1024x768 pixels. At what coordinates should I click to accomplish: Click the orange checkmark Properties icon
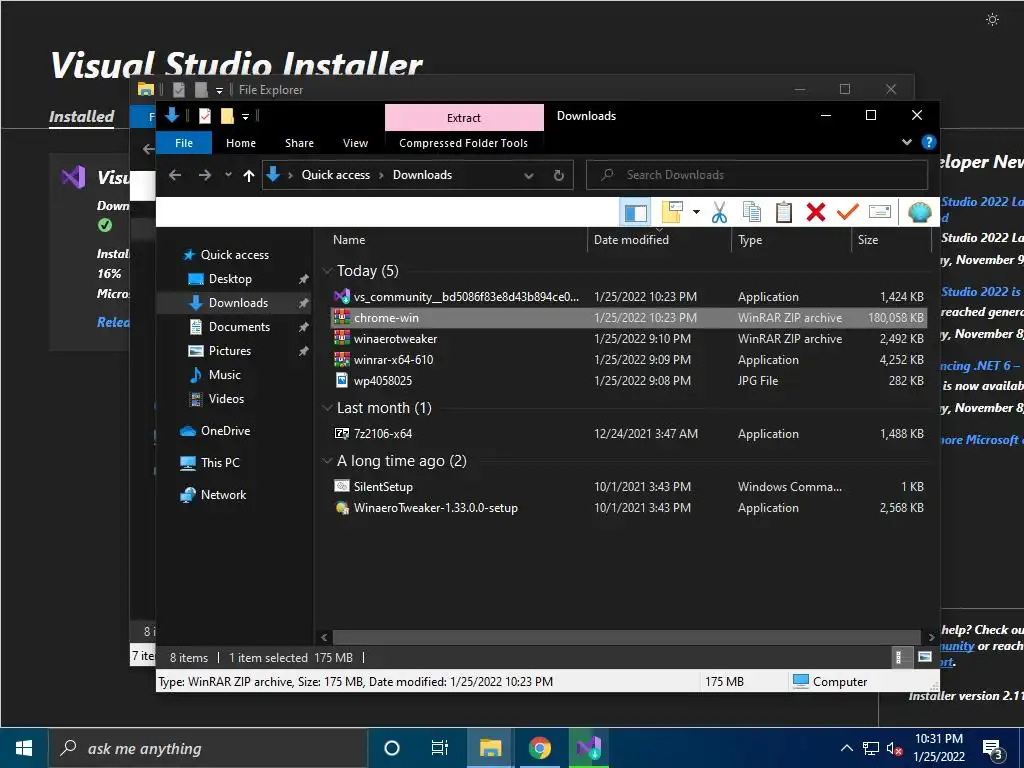coord(848,212)
